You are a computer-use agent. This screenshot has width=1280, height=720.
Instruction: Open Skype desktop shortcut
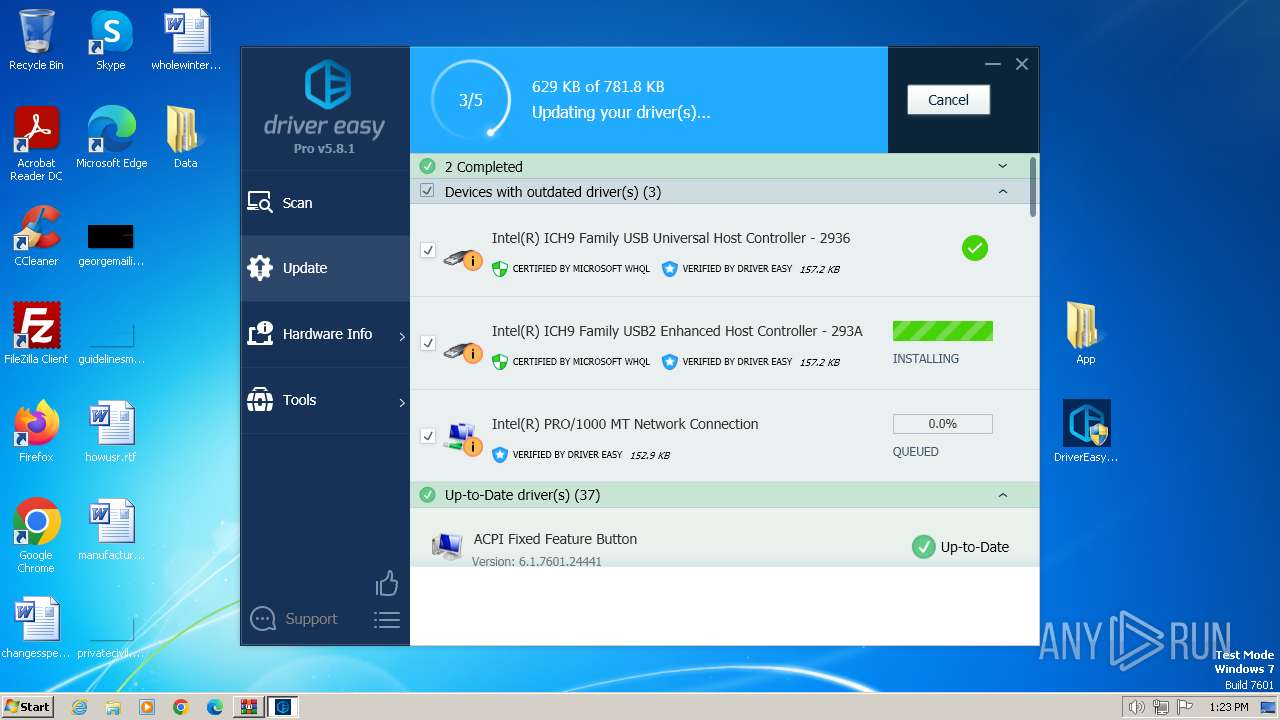tap(111, 40)
